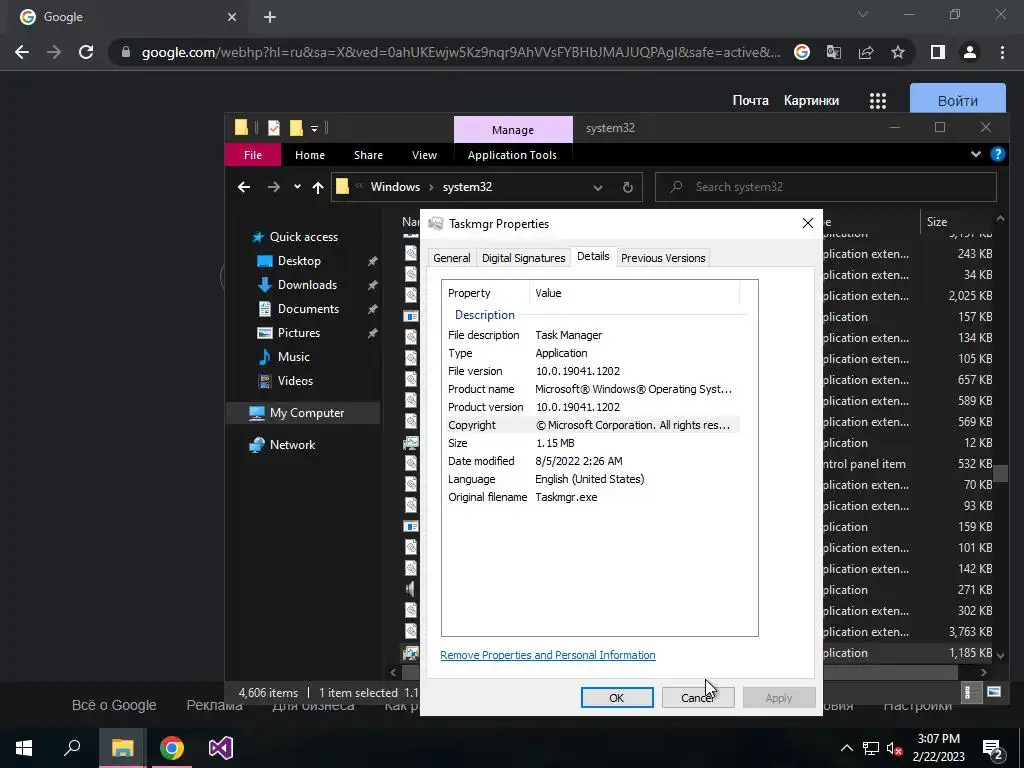Open Pictures folder in sidebar

click(x=298, y=333)
